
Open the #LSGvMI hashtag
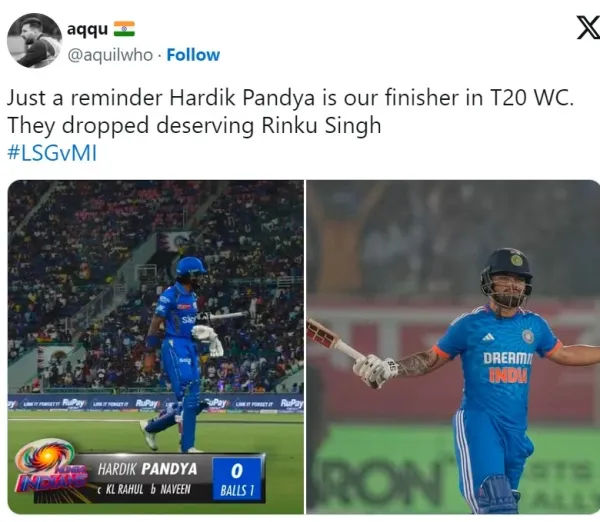[52, 153]
